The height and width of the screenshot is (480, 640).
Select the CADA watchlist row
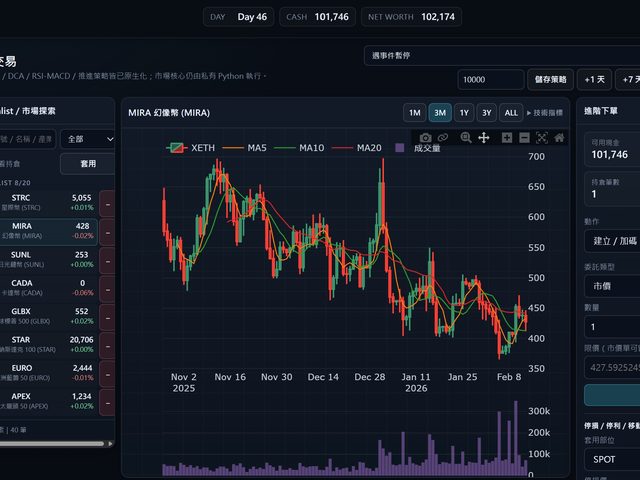48,289
